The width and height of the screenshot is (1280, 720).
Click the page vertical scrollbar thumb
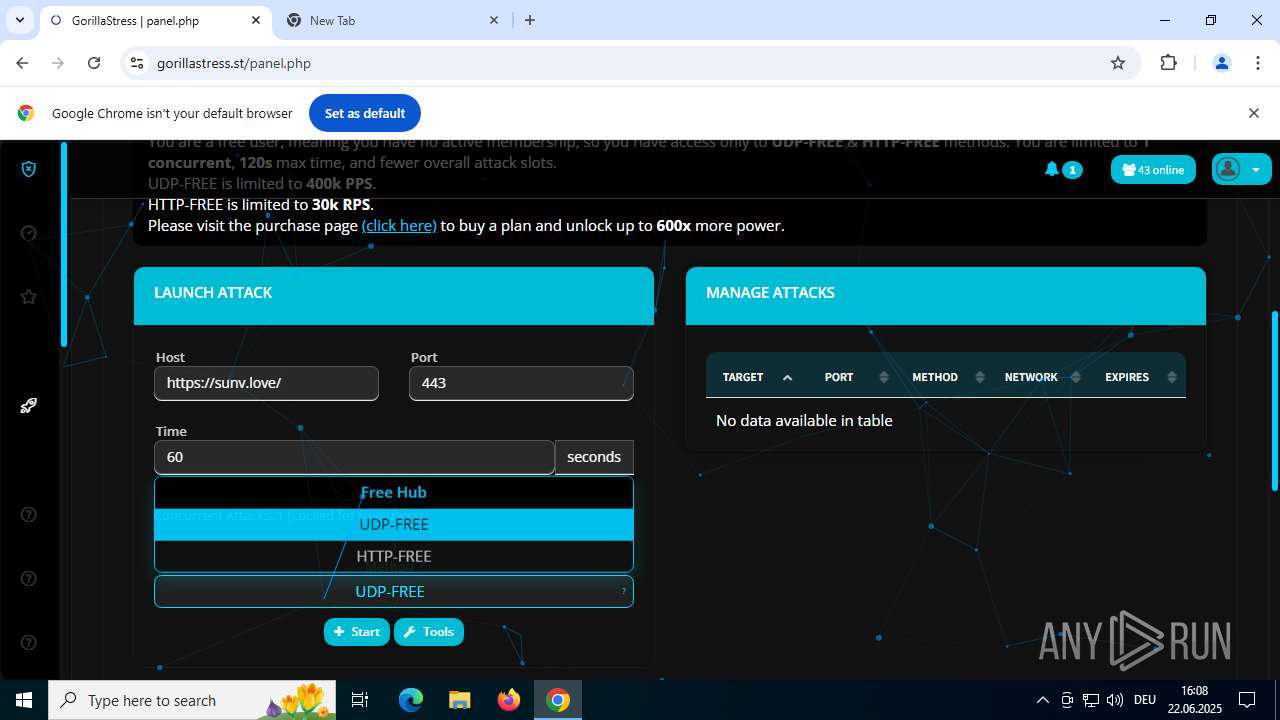click(x=1274, y=400)
